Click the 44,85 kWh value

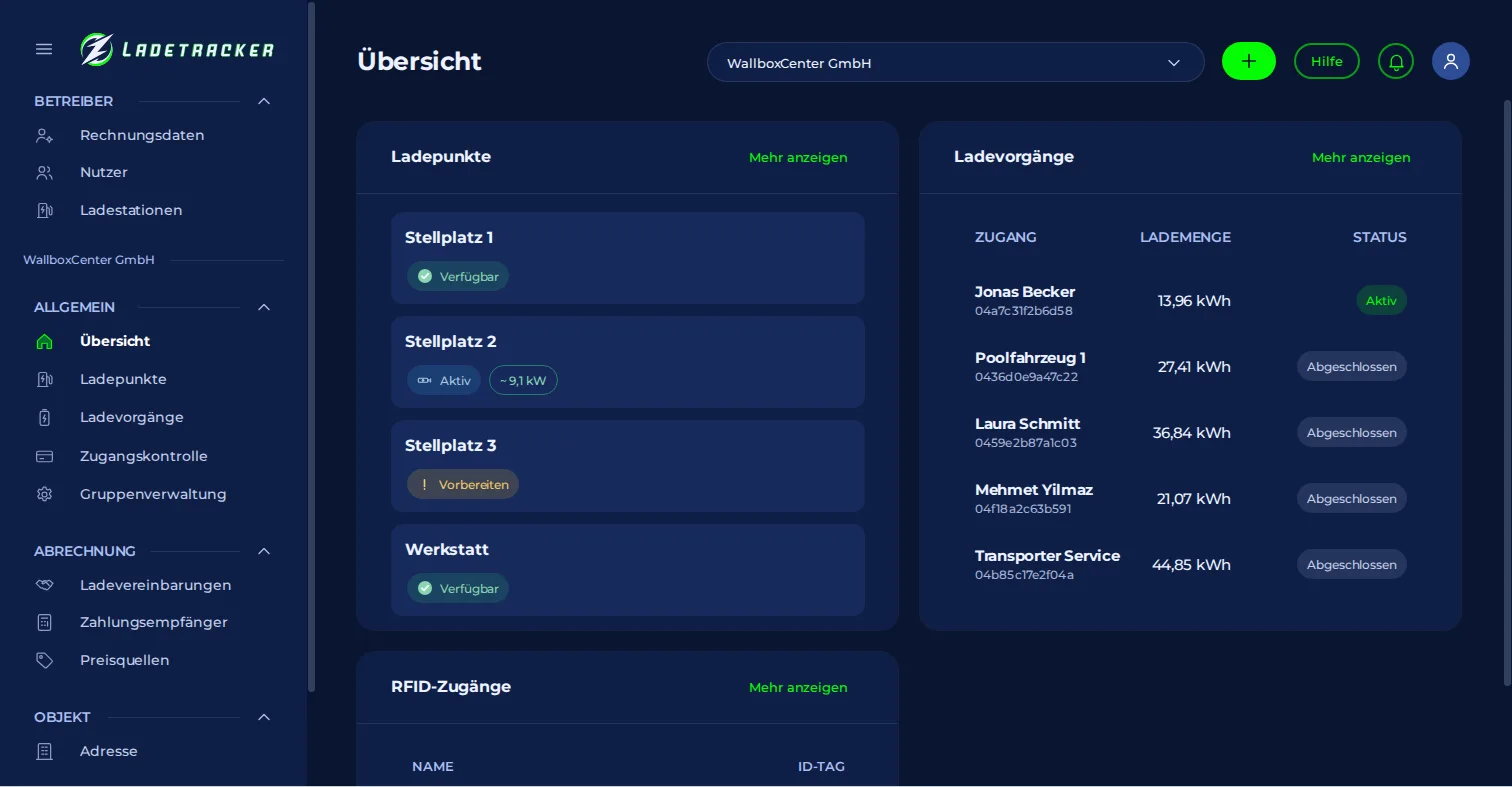(1191, 565)
